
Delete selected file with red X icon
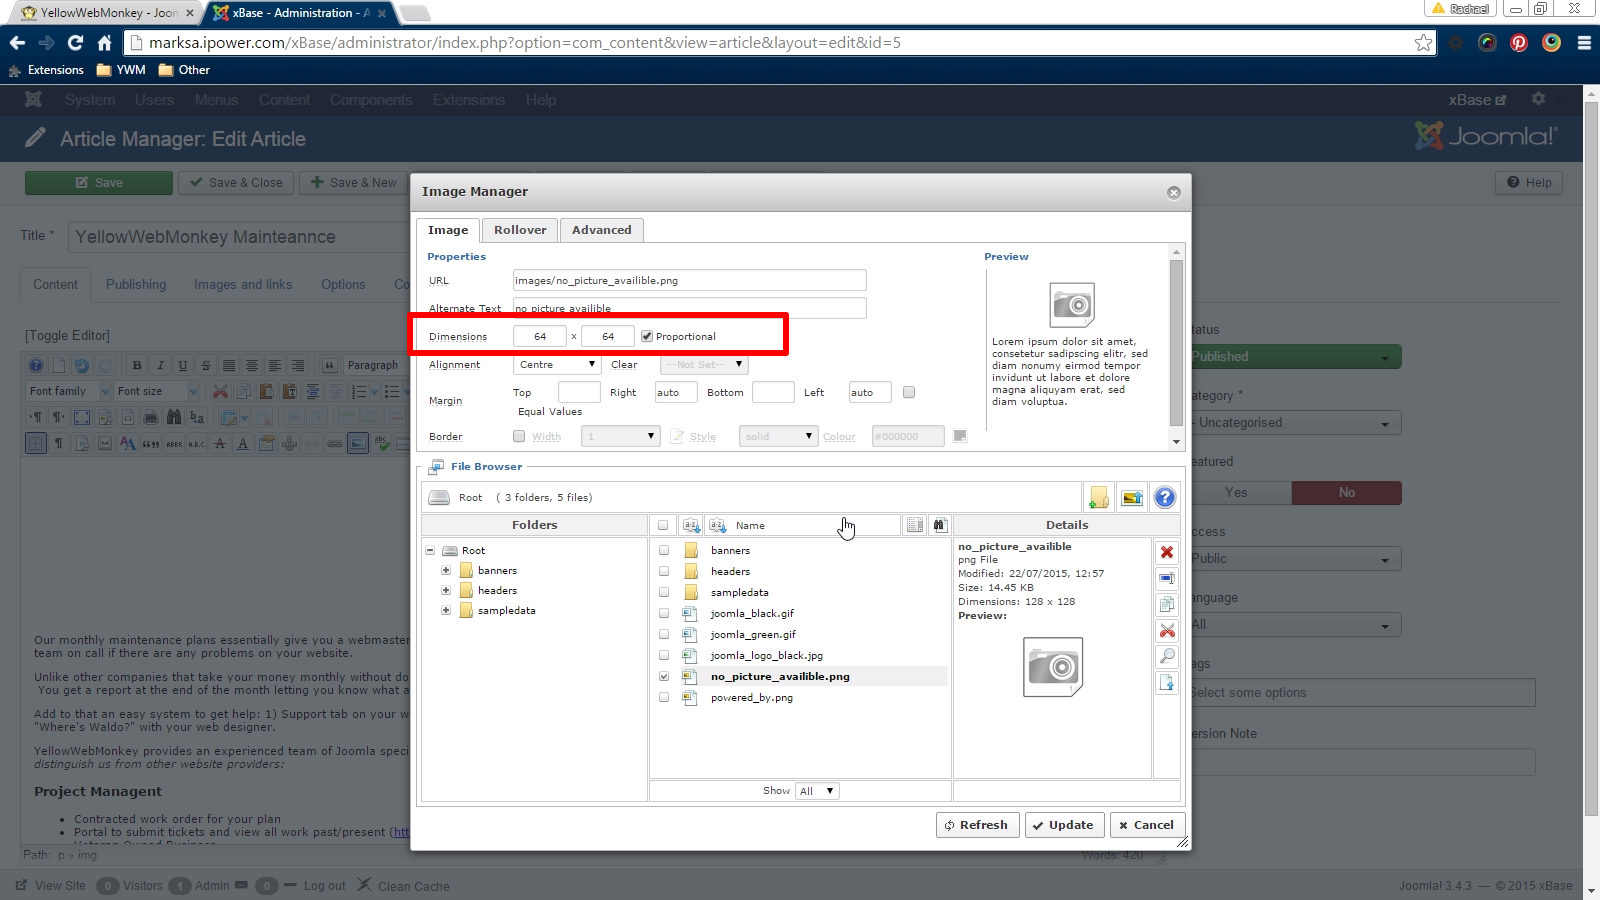coord(1167,552)
